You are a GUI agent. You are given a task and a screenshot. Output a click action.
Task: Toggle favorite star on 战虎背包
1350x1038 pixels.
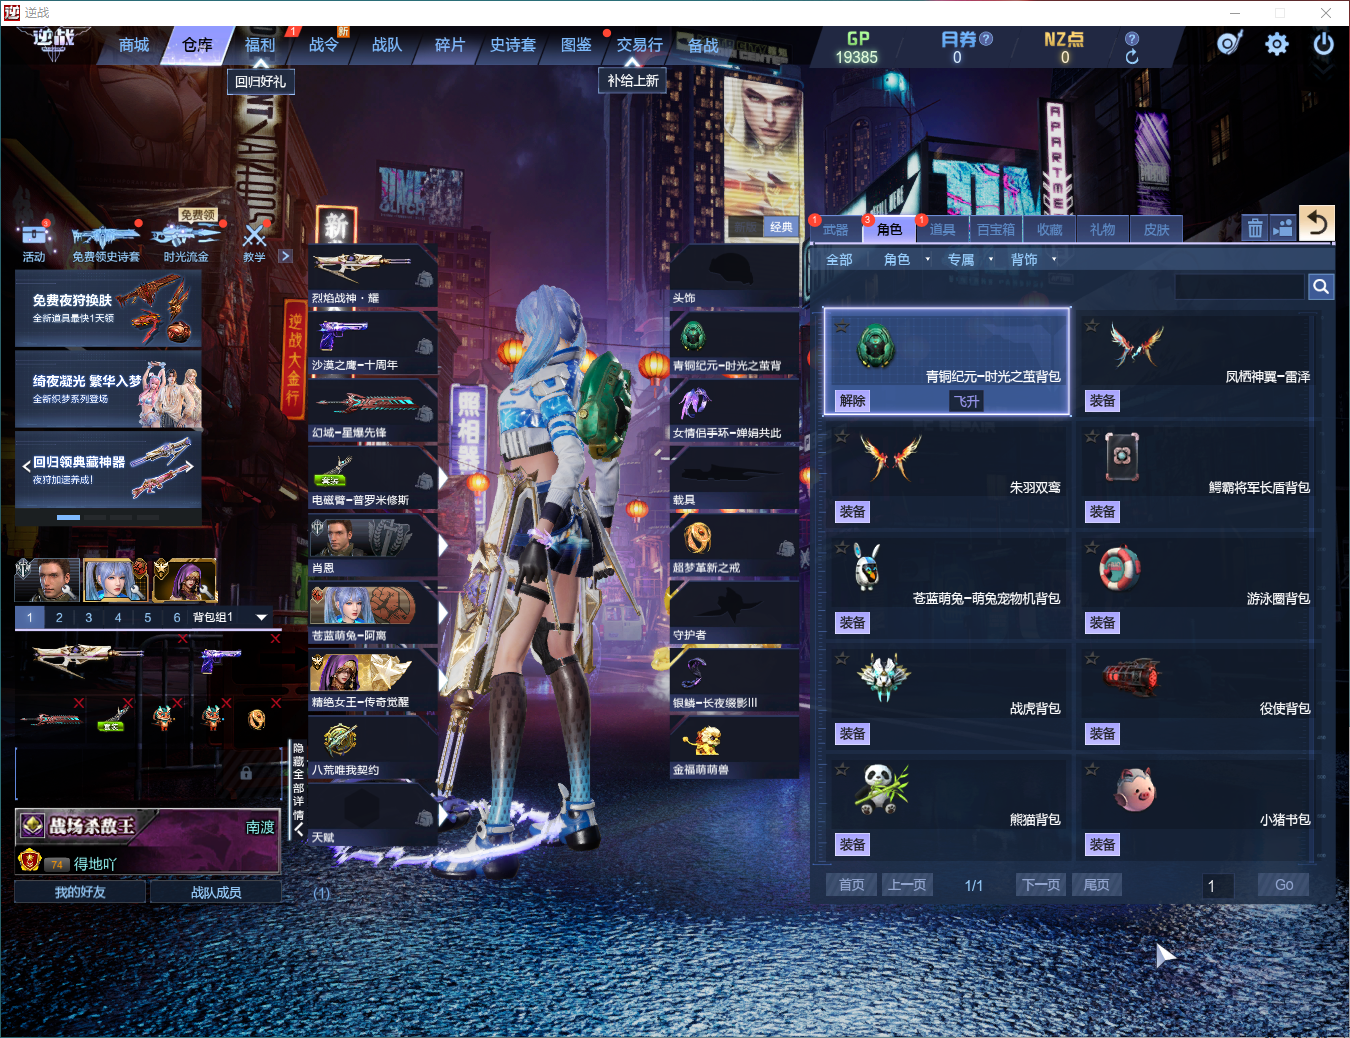(x=842, y=658)
